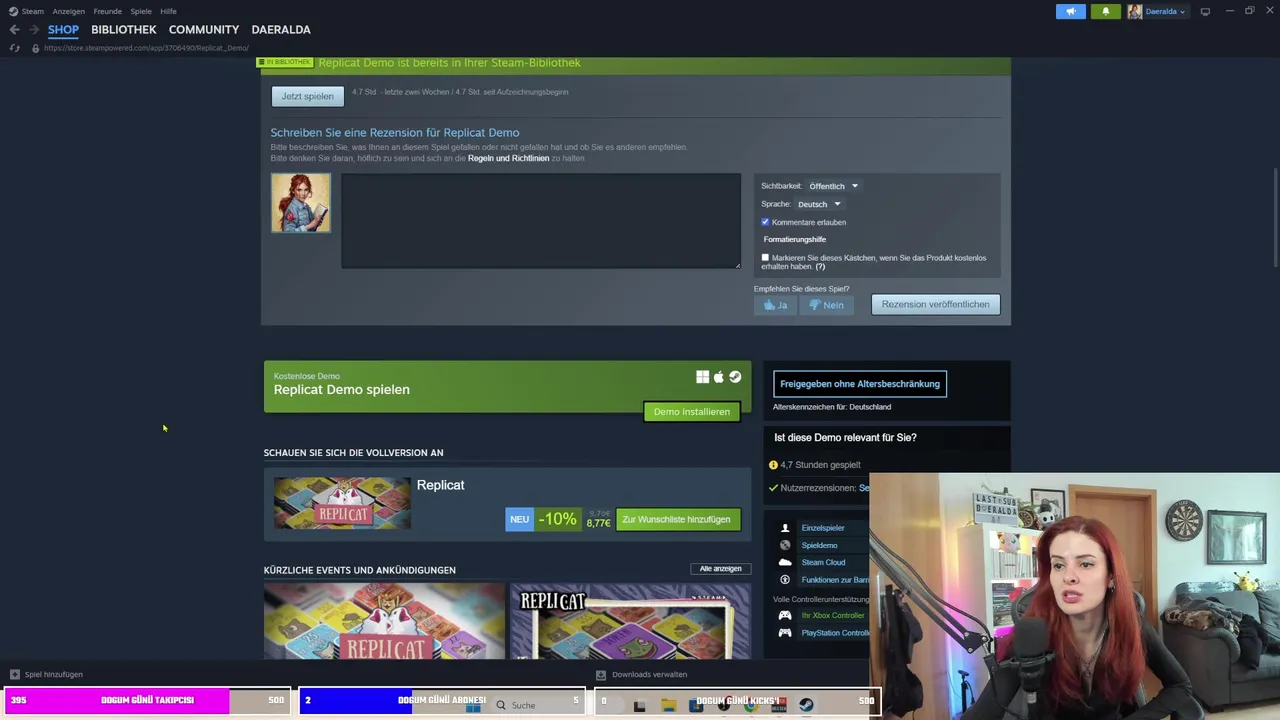Click the Steam icon in the taskbar

coord(806,705)
